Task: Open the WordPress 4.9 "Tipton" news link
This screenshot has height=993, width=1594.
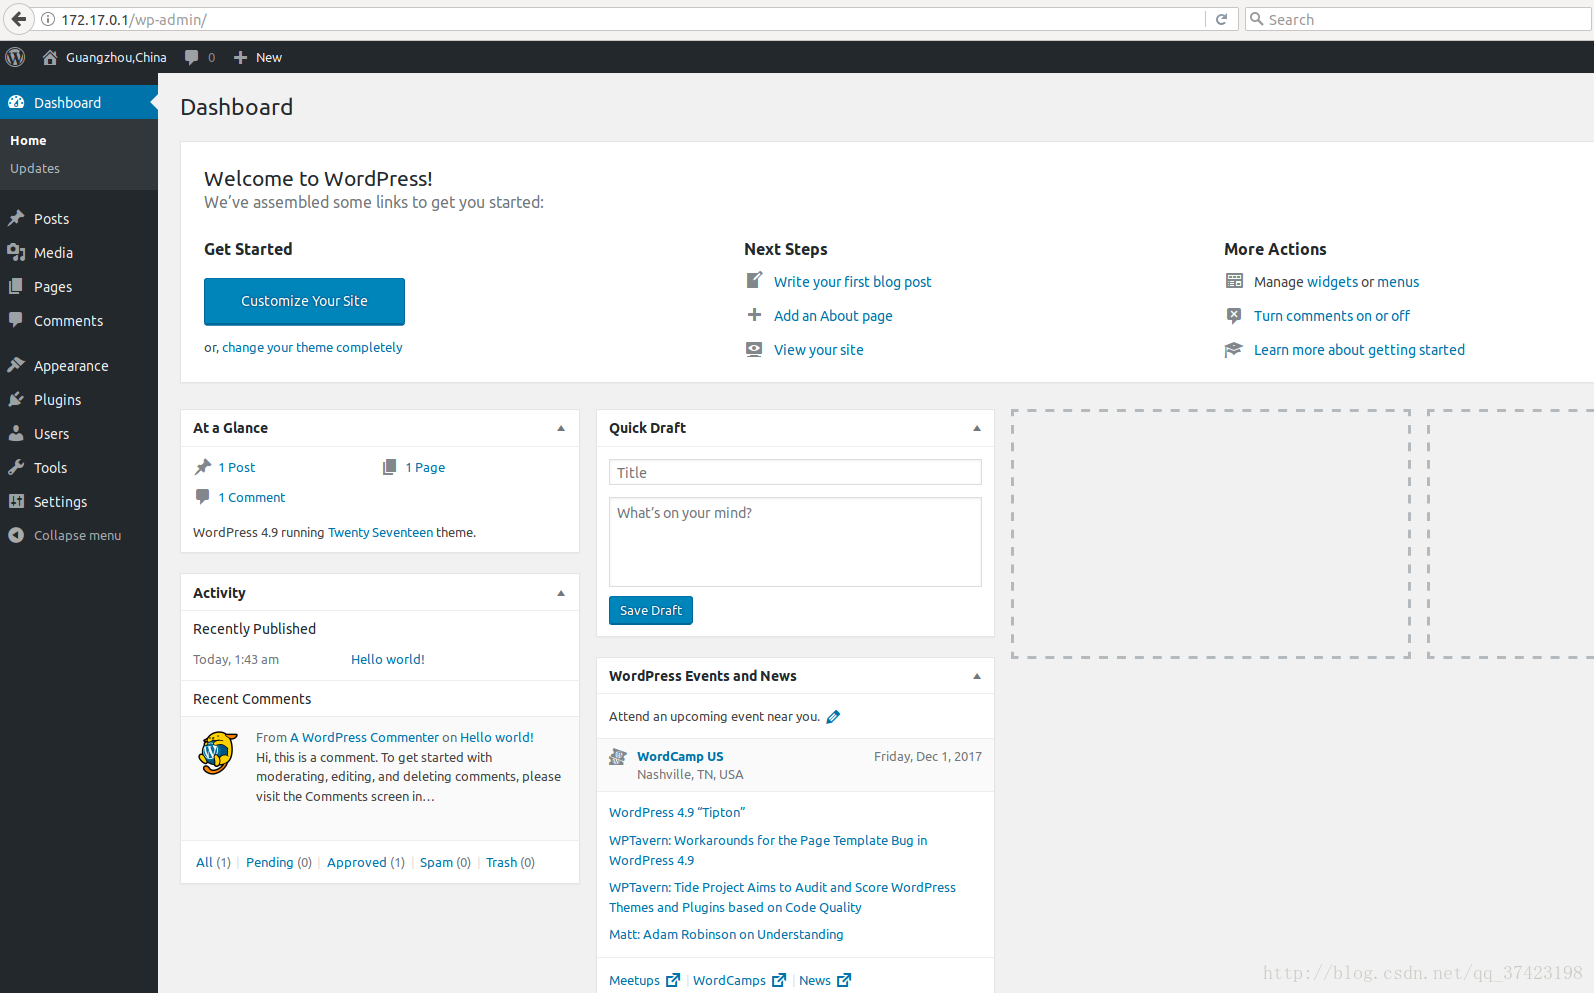Action: [677, 812]
